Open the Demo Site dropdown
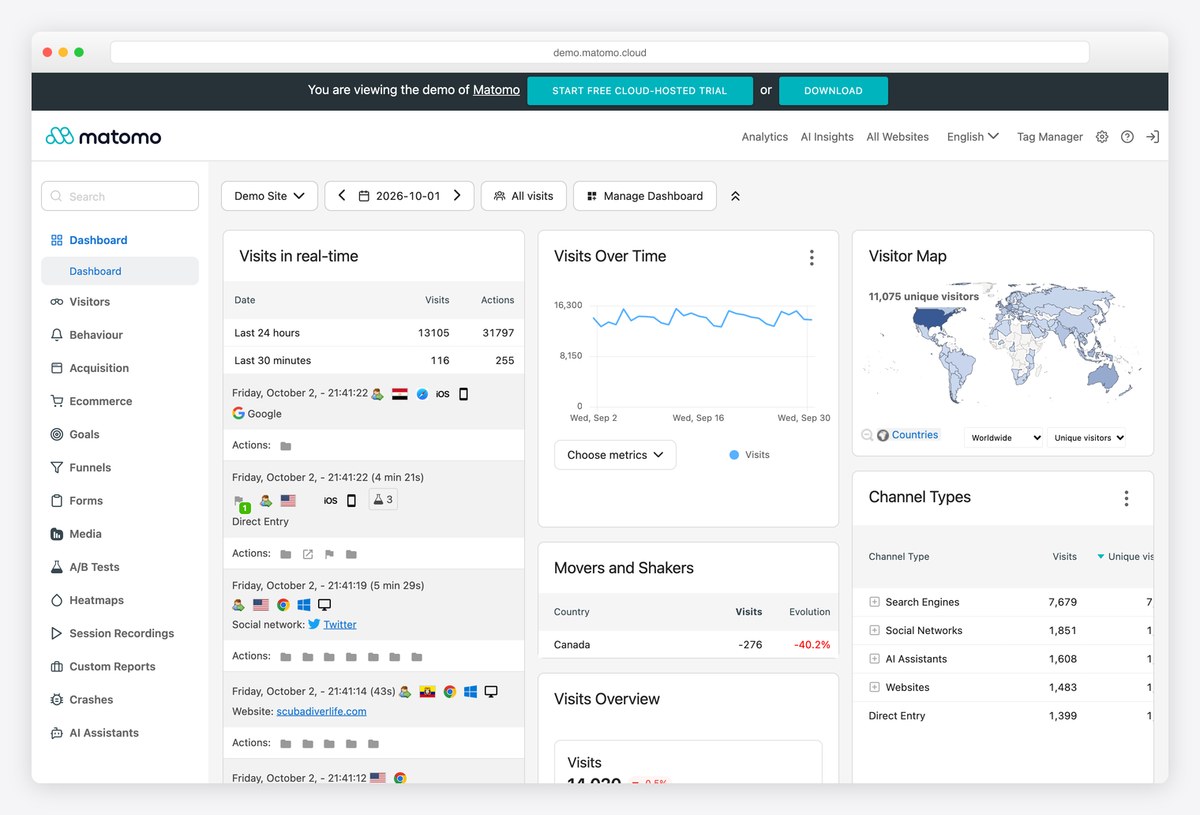 click(x=269, y=196)
